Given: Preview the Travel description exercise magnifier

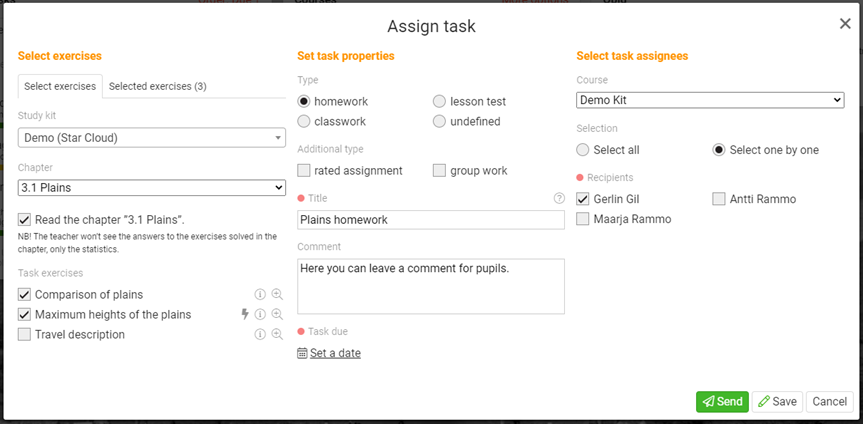Looking at the screenshot, I should tap(277, 335).
